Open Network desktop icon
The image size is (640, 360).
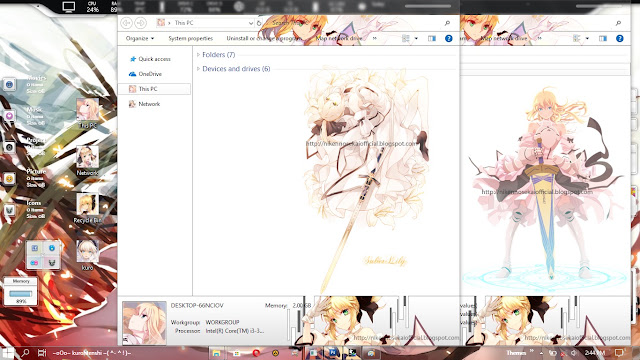[87, 160]
